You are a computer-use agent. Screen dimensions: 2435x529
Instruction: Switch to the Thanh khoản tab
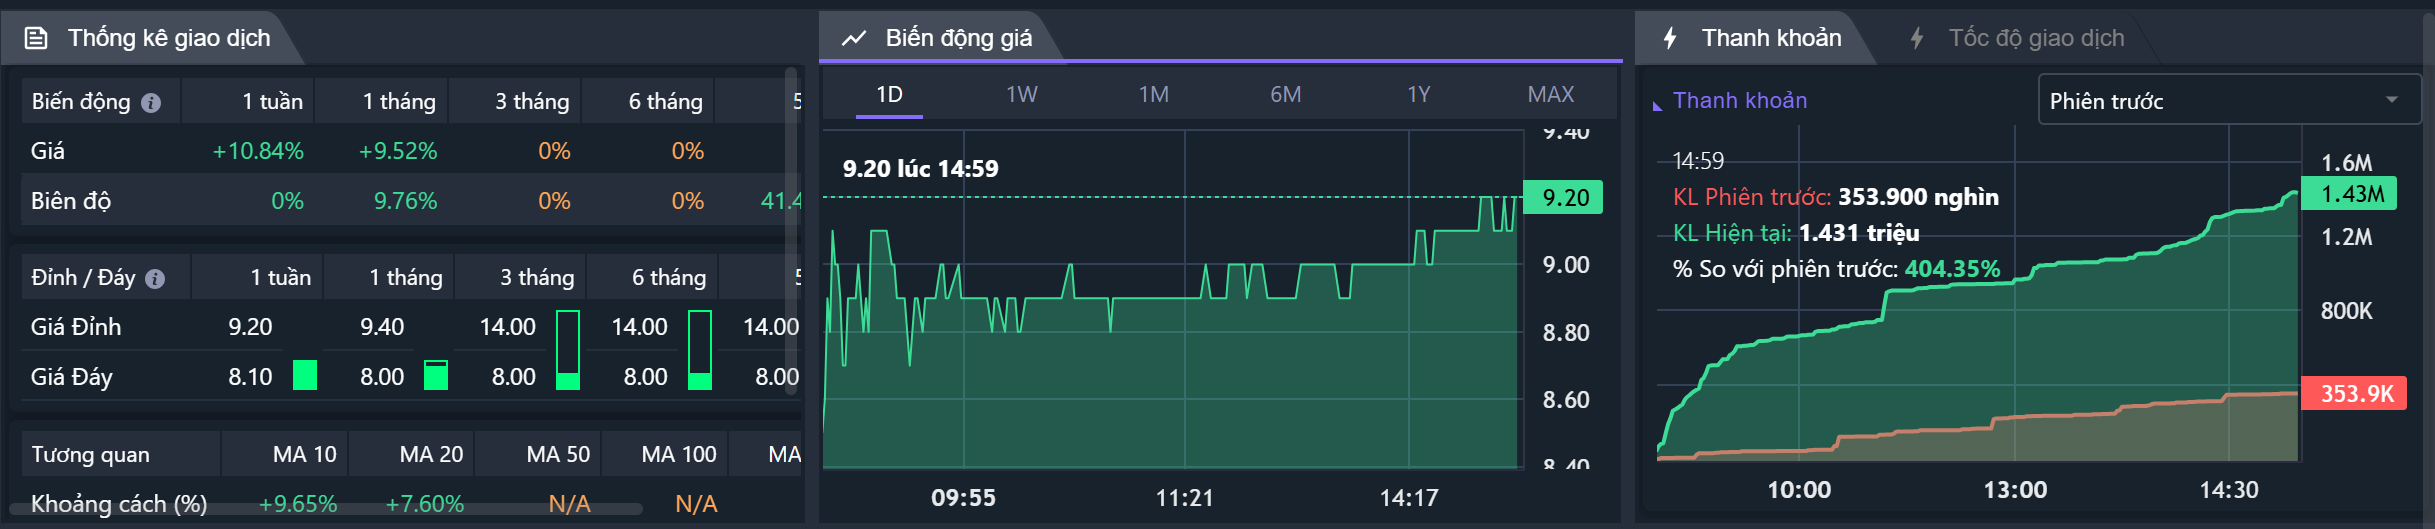pos(1755,38)
